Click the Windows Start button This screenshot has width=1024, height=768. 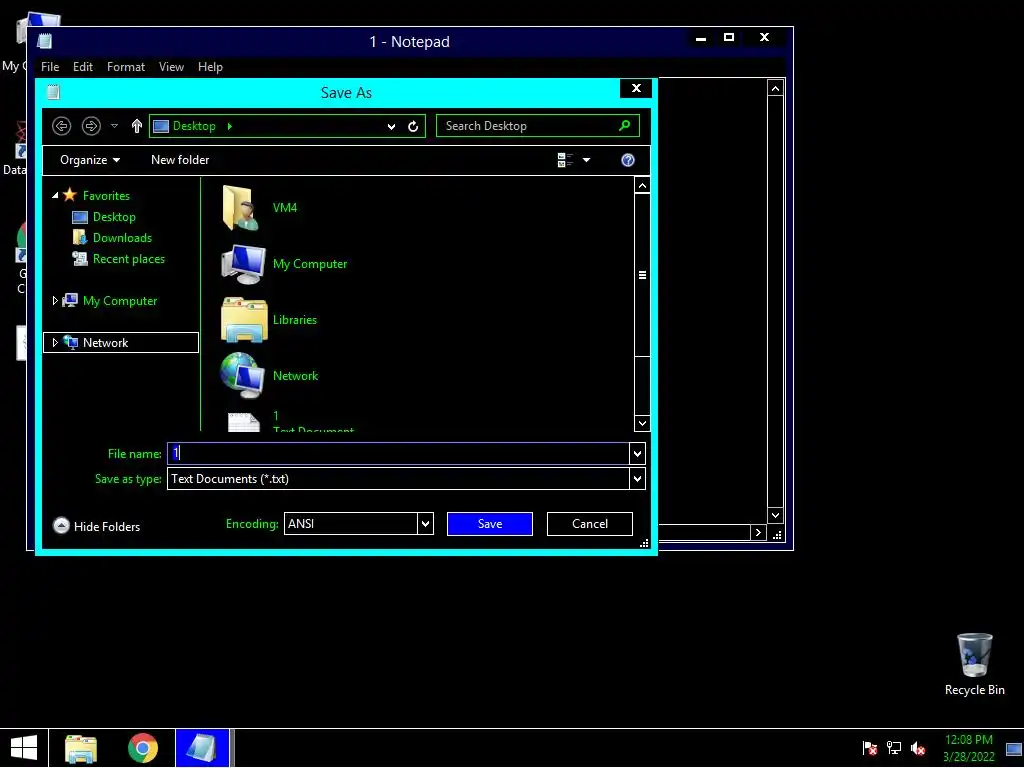(24, 748)
